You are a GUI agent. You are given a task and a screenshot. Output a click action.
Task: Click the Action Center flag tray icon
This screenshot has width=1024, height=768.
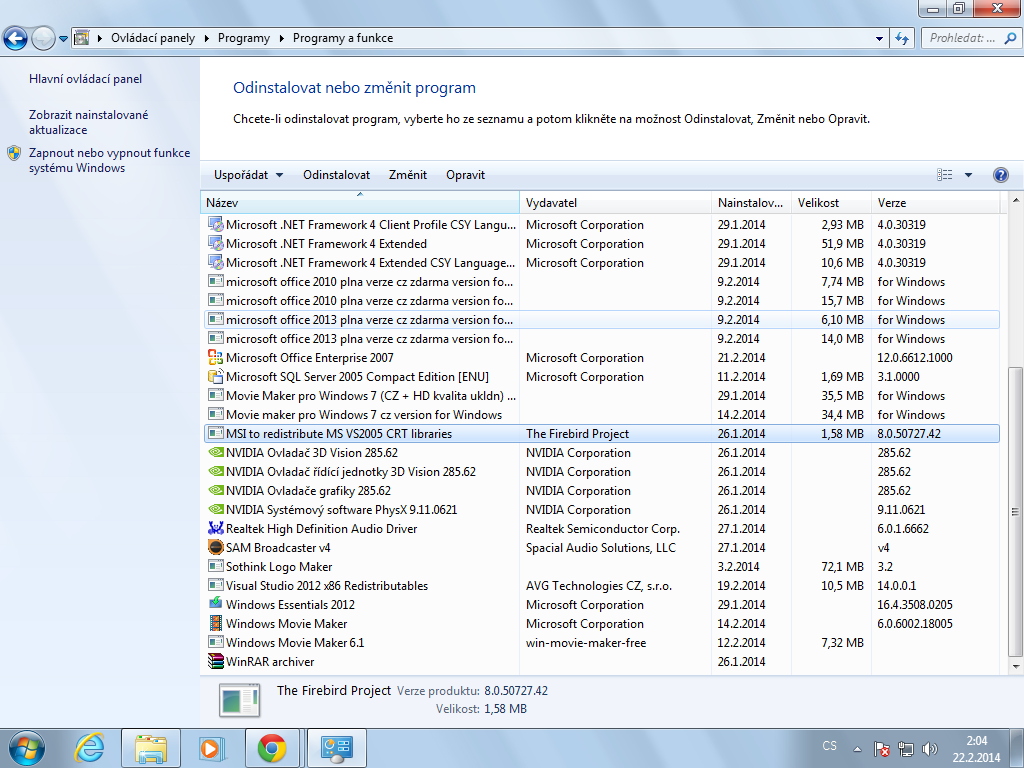[x=882, y=748]
